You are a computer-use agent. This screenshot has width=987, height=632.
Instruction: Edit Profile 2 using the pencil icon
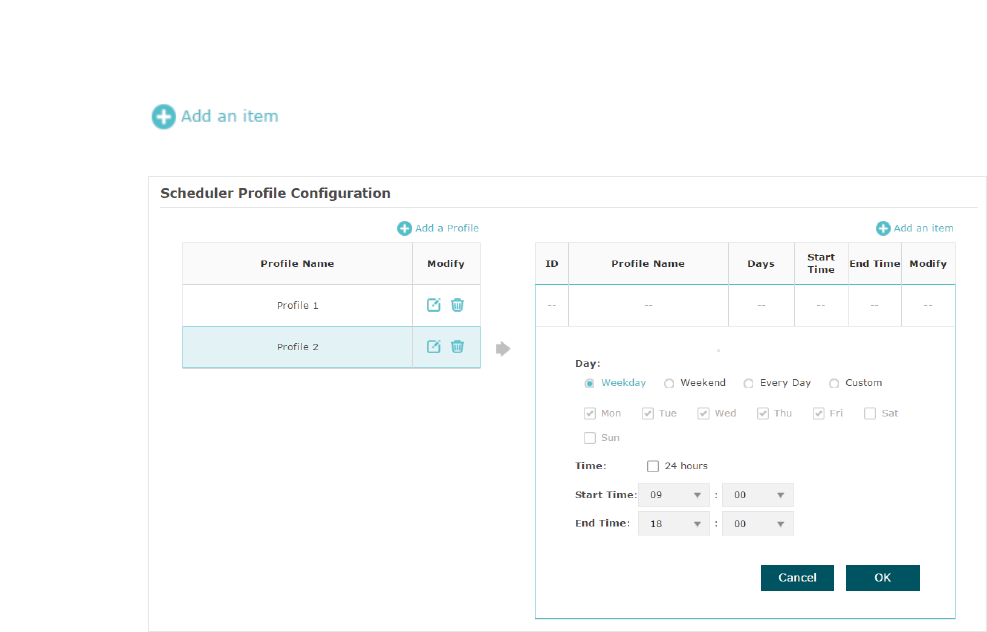pos(434,347)
